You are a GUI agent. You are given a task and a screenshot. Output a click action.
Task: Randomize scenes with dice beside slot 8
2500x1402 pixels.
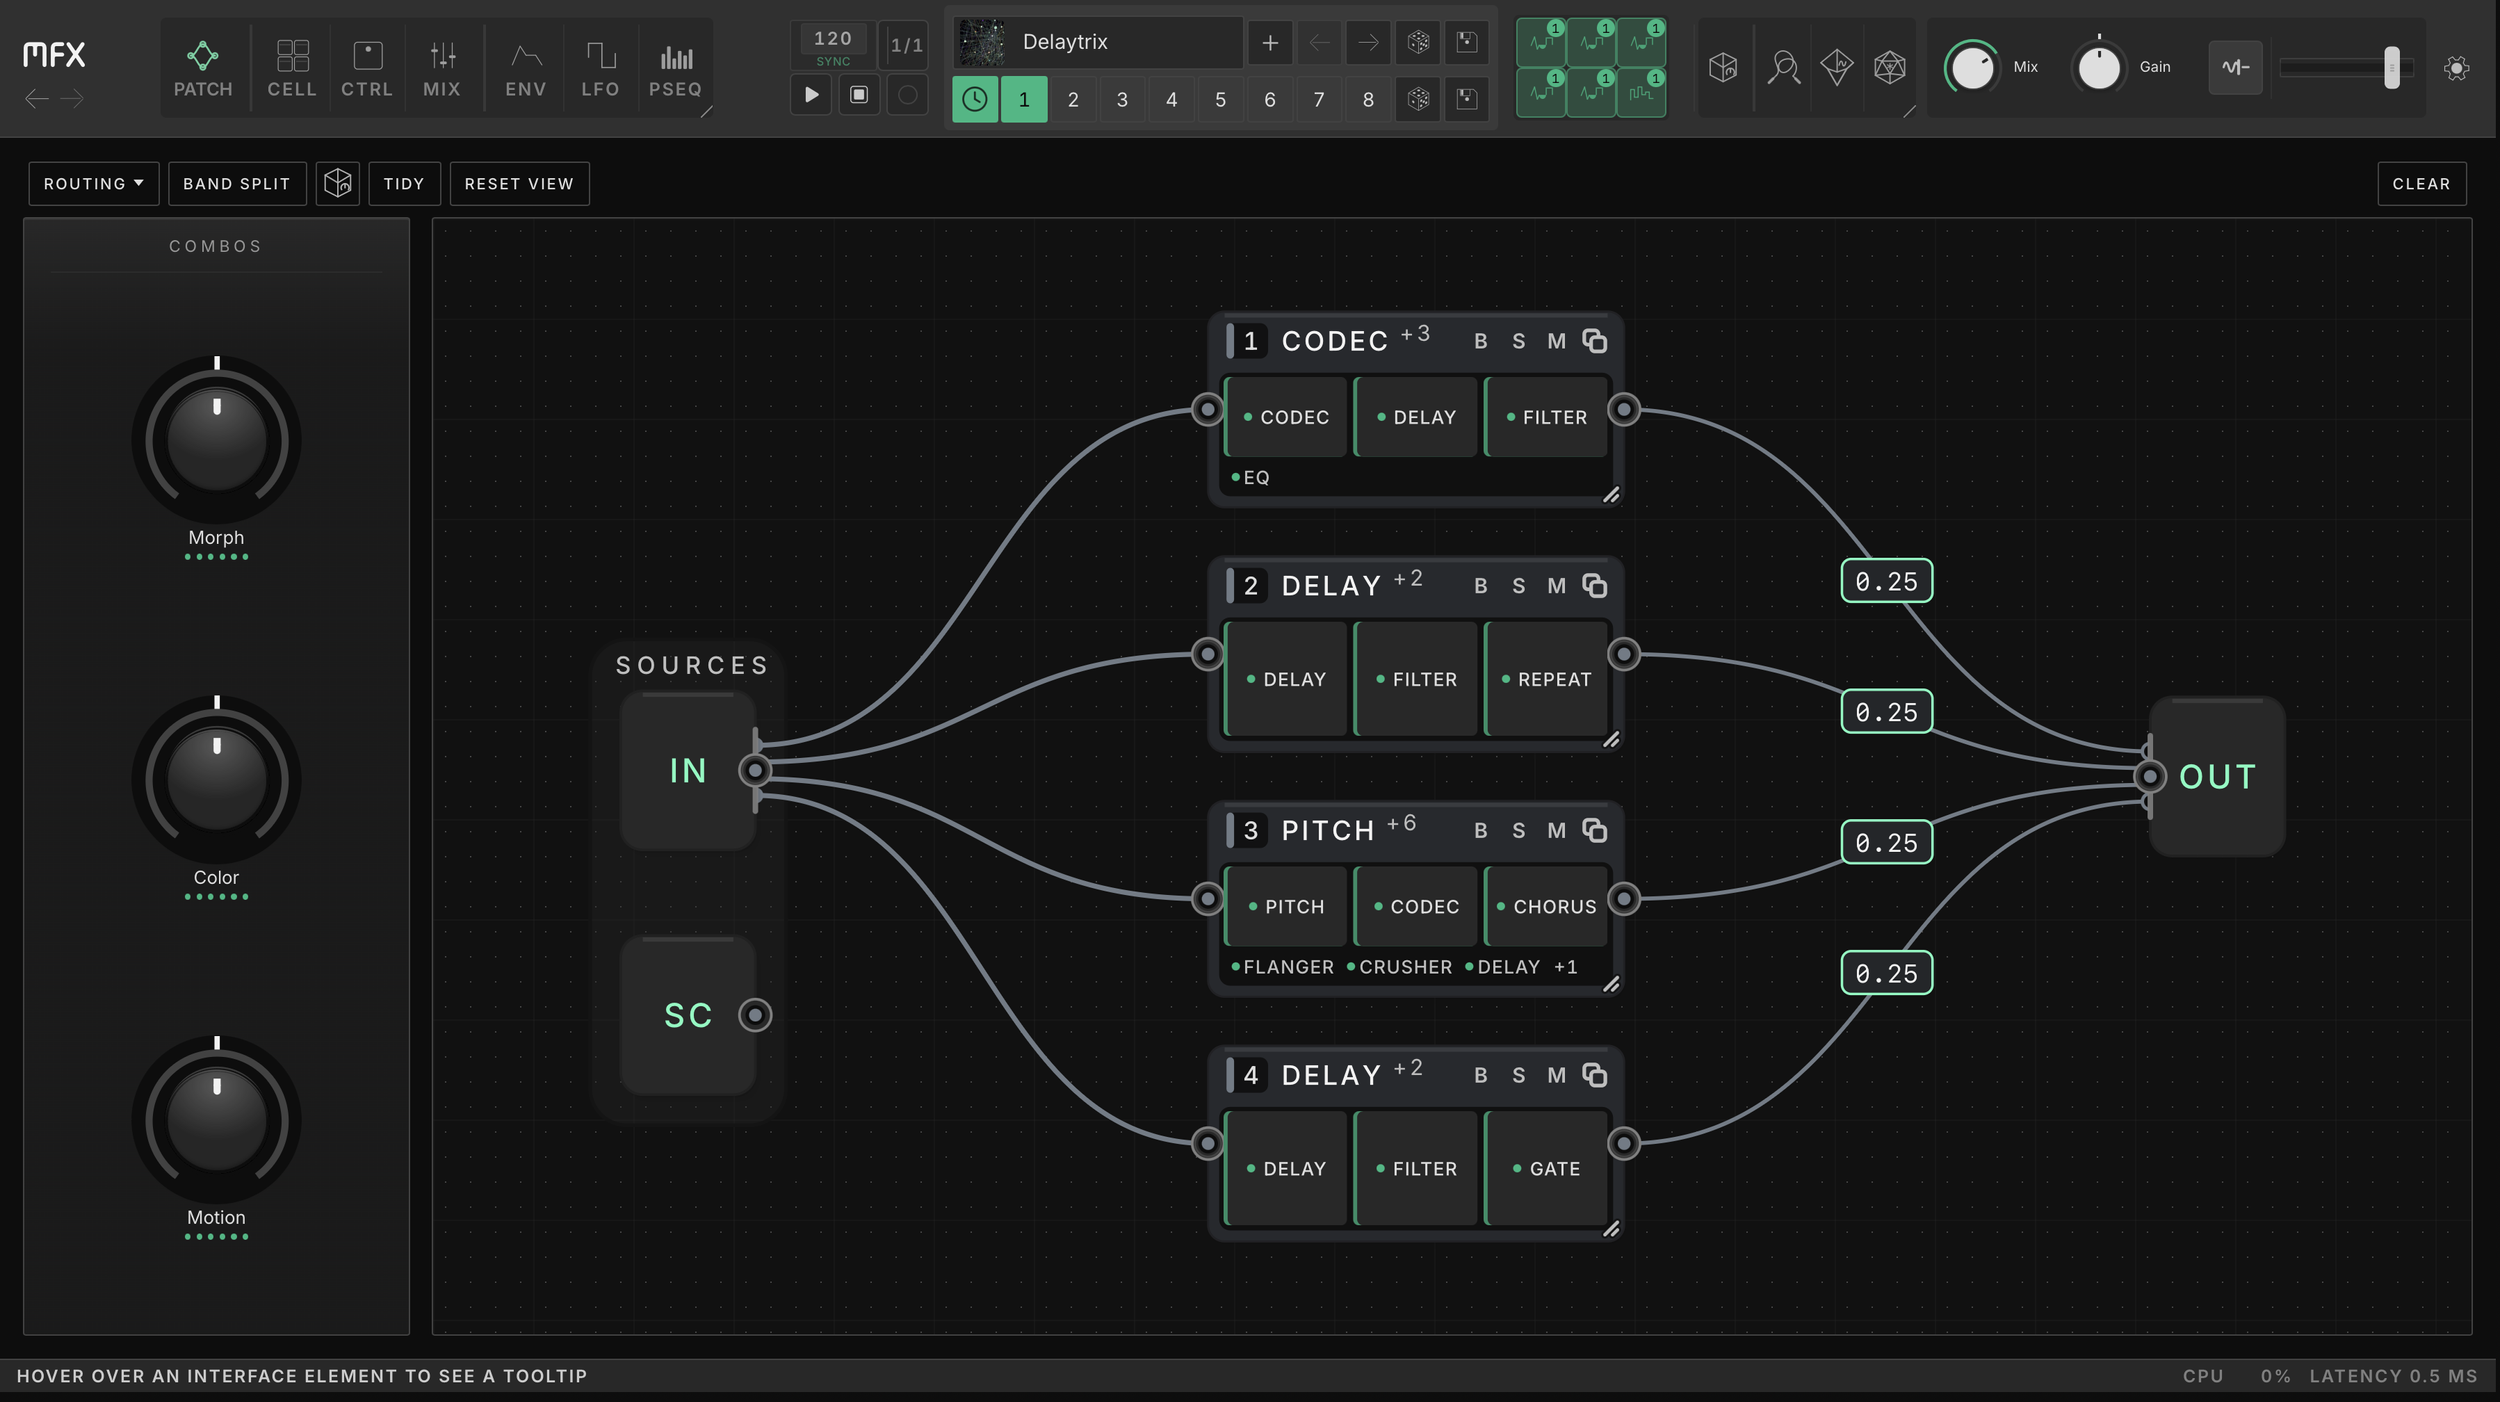1418,99
